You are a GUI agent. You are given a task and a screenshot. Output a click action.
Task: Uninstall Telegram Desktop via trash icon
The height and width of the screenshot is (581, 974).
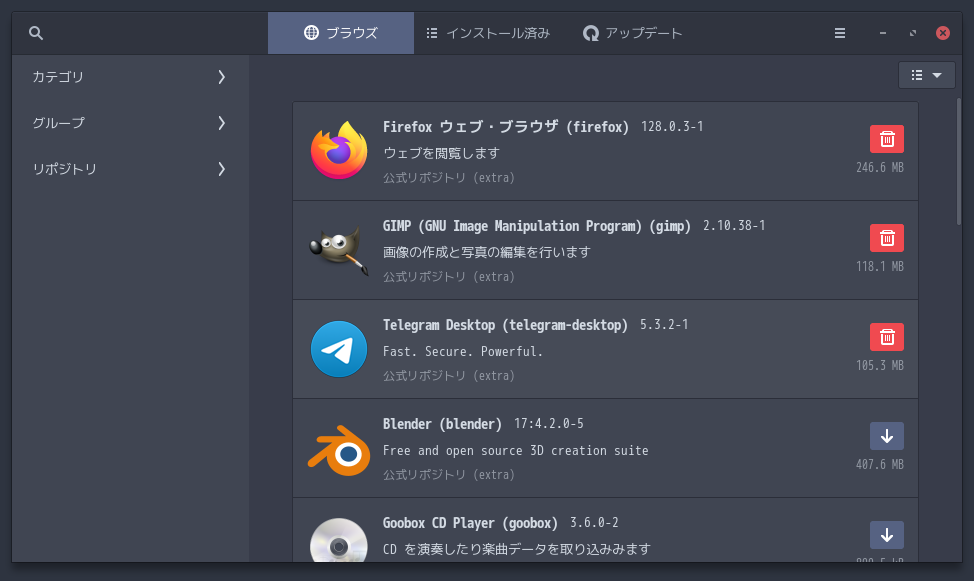point(886,337)
